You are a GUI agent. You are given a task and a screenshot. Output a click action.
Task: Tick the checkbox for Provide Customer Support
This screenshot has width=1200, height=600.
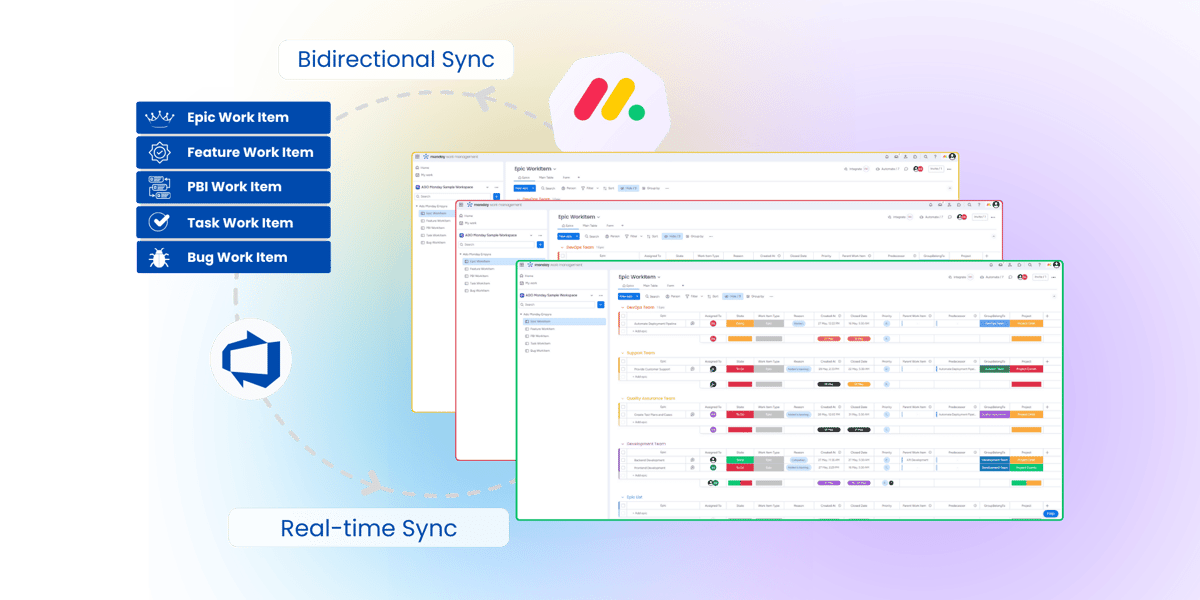623,369
